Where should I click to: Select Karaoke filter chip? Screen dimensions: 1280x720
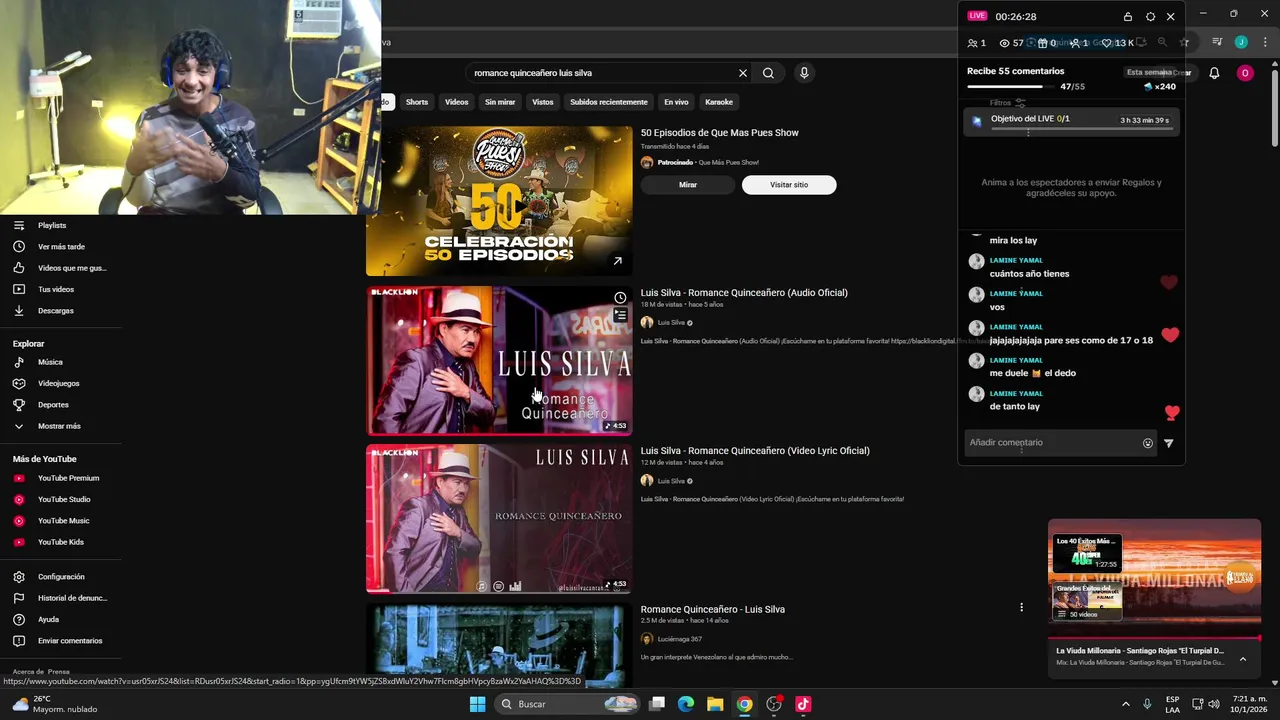coord(719,102)
